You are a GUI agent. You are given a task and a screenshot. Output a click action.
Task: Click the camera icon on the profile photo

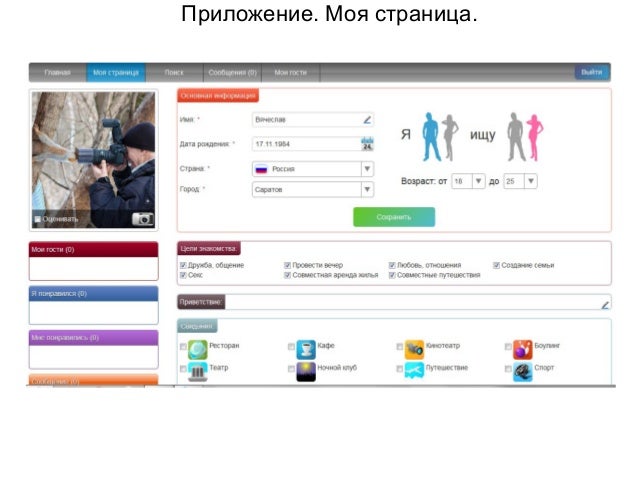pos(143,219)
